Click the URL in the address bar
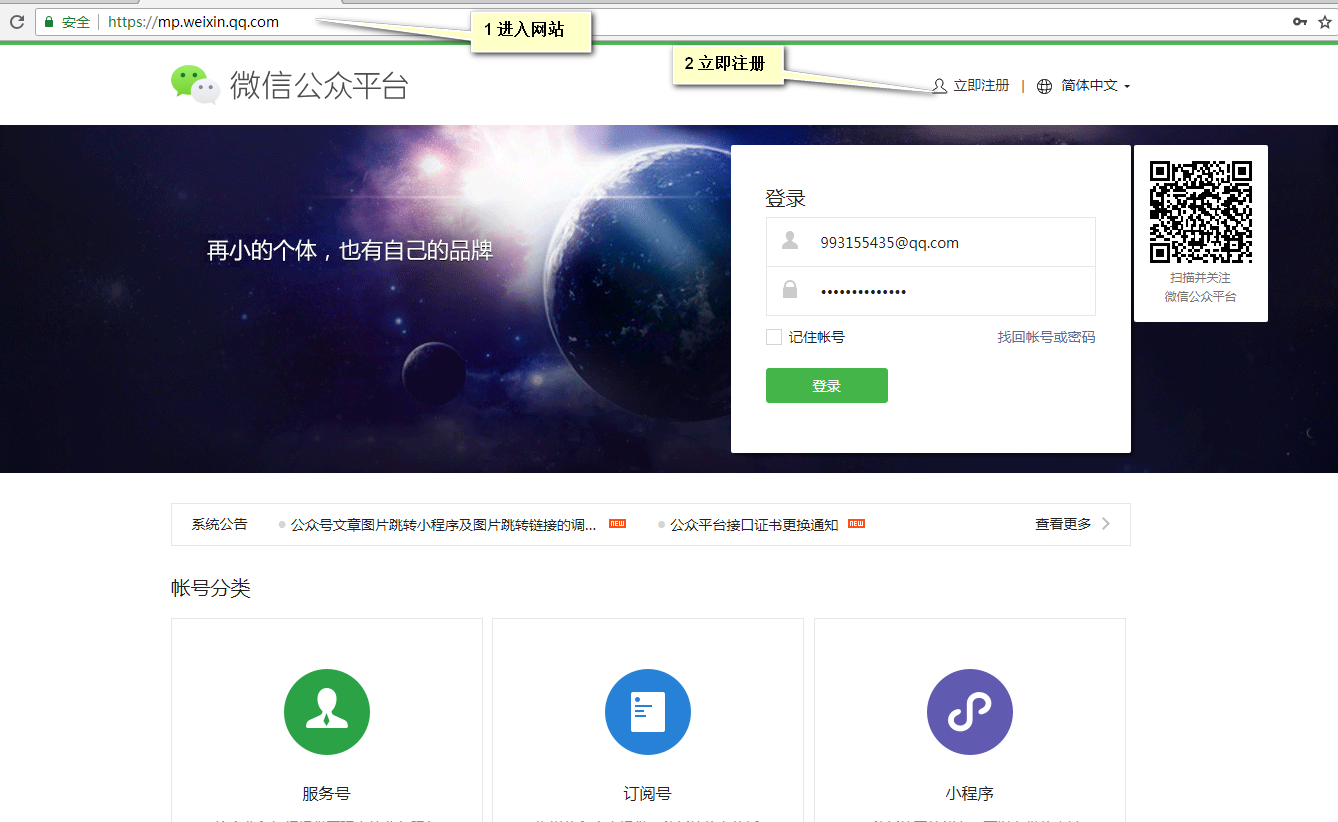 coord(193,21)
